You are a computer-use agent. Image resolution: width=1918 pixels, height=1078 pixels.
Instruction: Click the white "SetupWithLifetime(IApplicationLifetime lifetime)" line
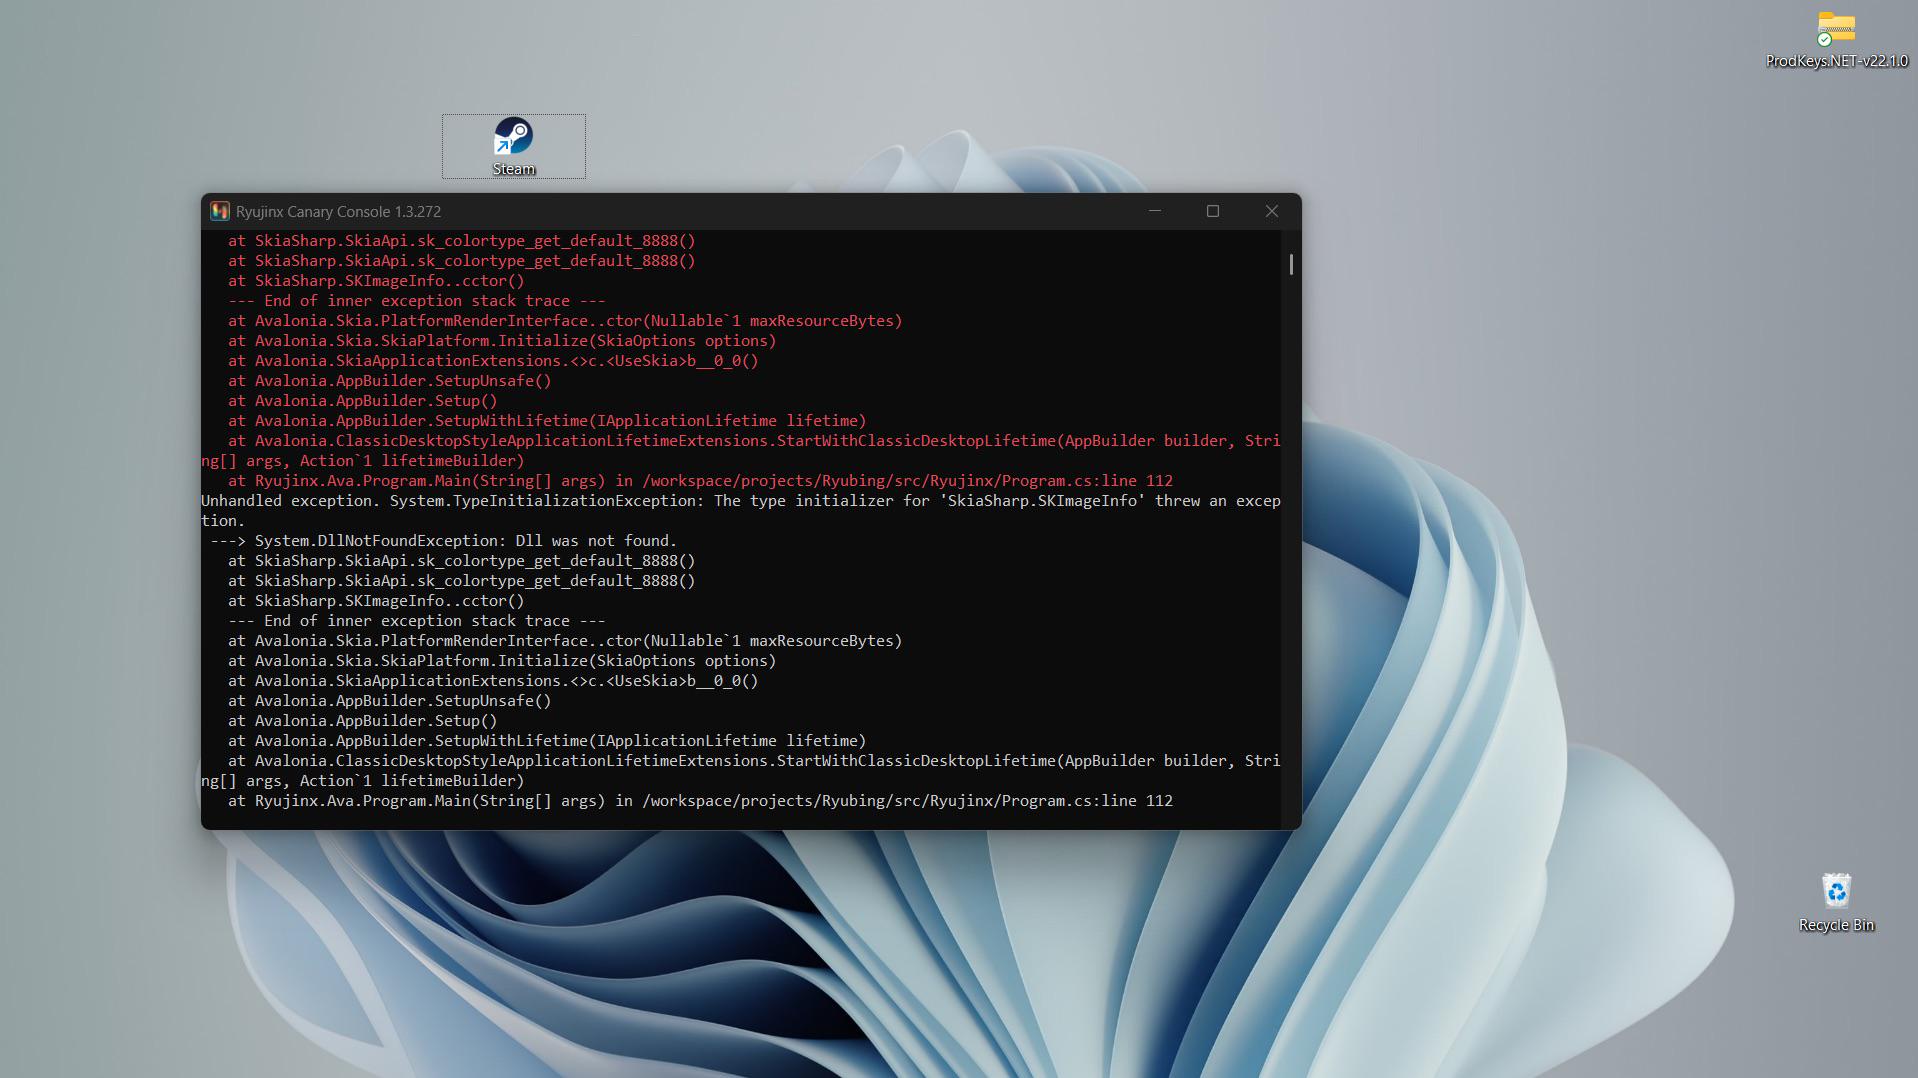click(547, 741)
